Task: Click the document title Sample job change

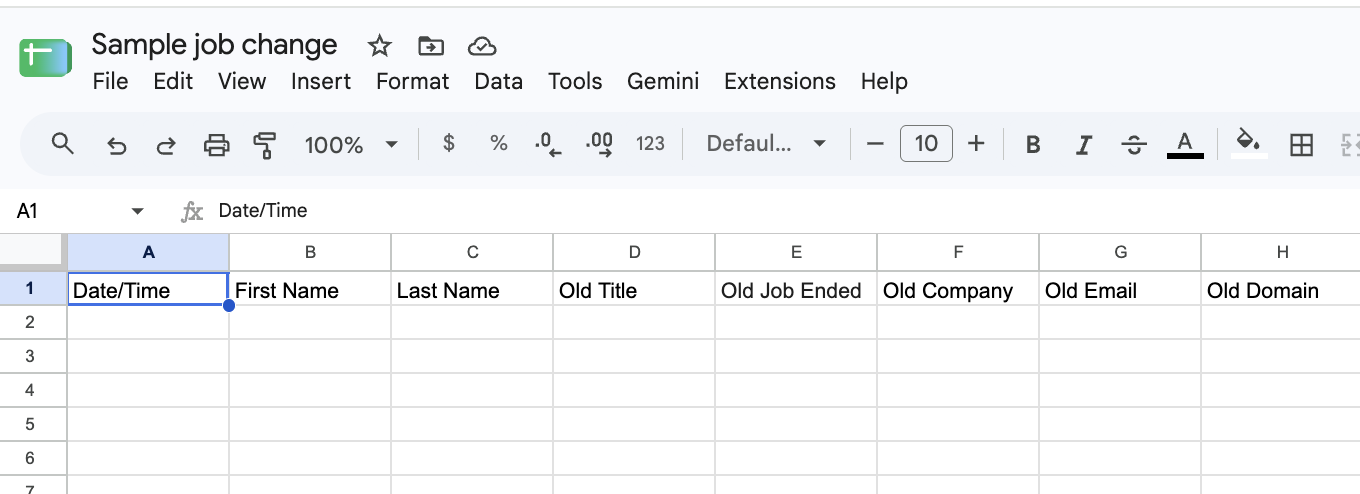Action: coord(215,45)
